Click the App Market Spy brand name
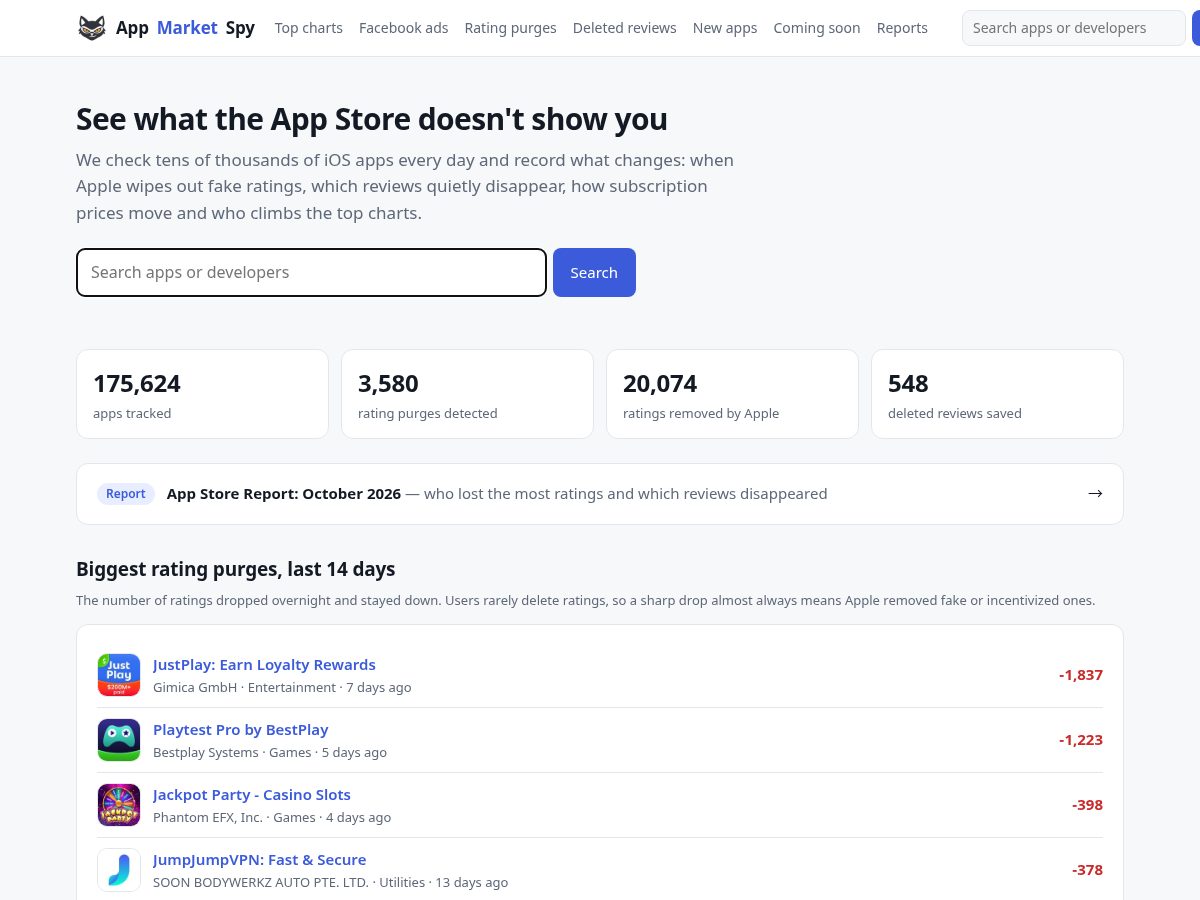The height and width of the screenshot is (900, 1200). (x=185, y=28)
